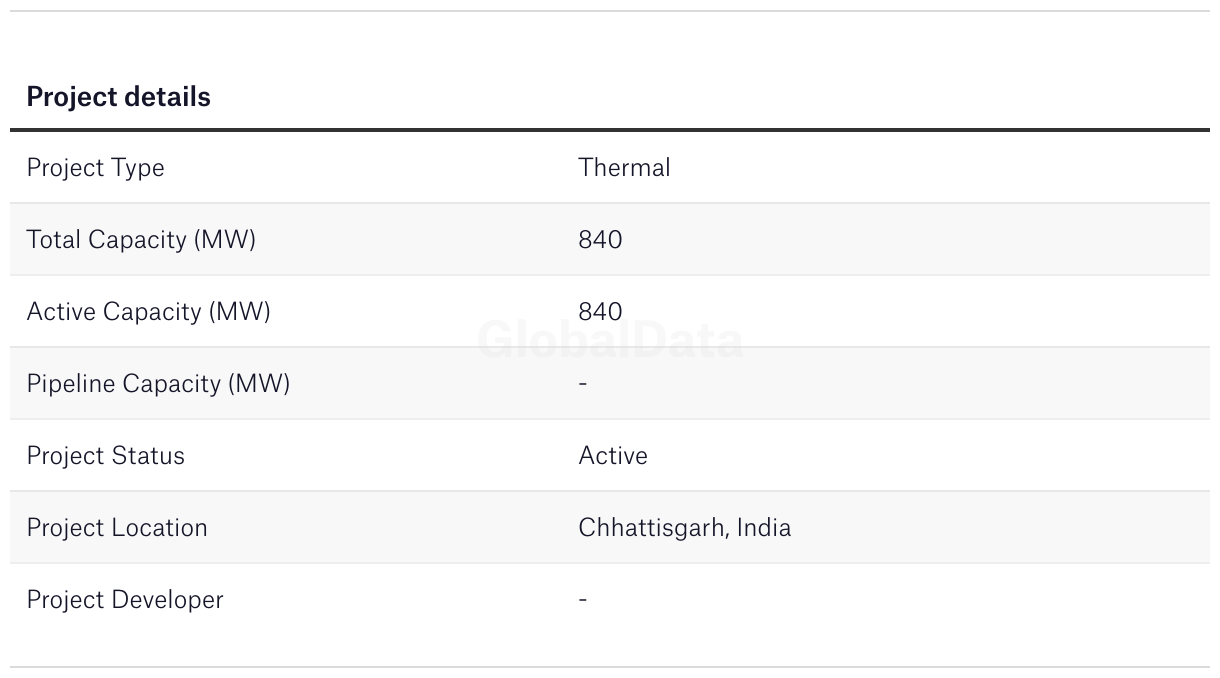
Task: Click the thick divider under Project details
Action: (610, 130)
